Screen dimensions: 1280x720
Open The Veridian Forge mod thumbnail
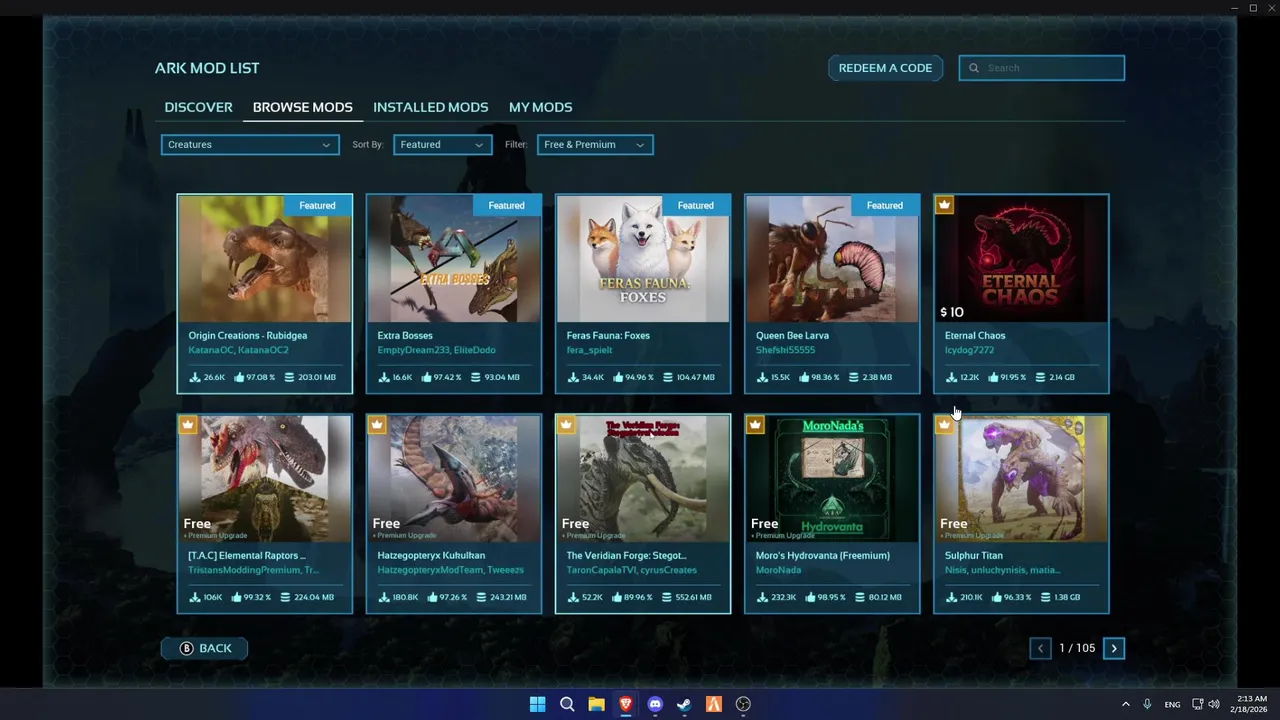643,479
